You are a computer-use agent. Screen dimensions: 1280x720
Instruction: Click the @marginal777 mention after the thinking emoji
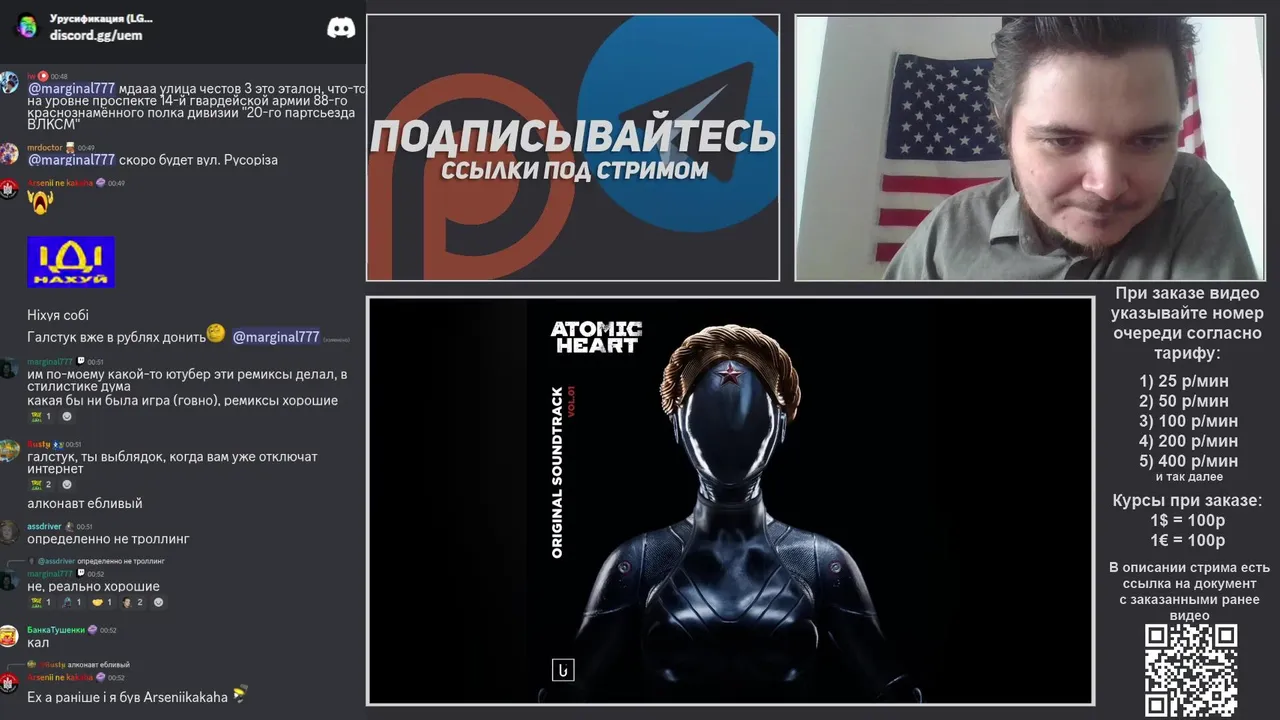(276, 337)
